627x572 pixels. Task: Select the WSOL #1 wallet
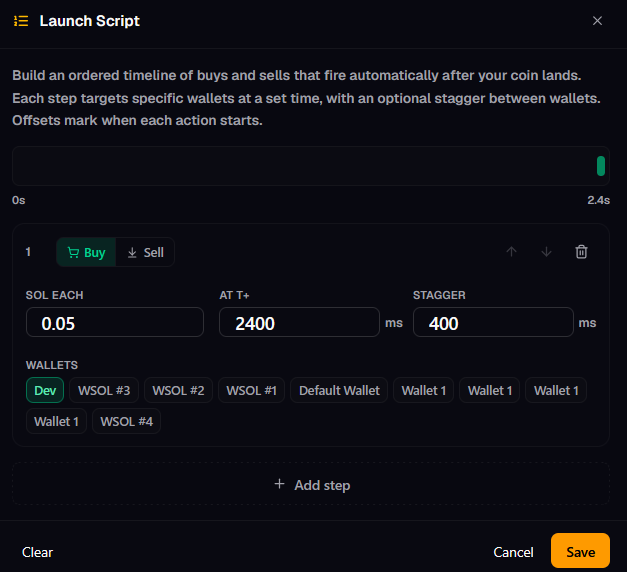click(252, 390)
